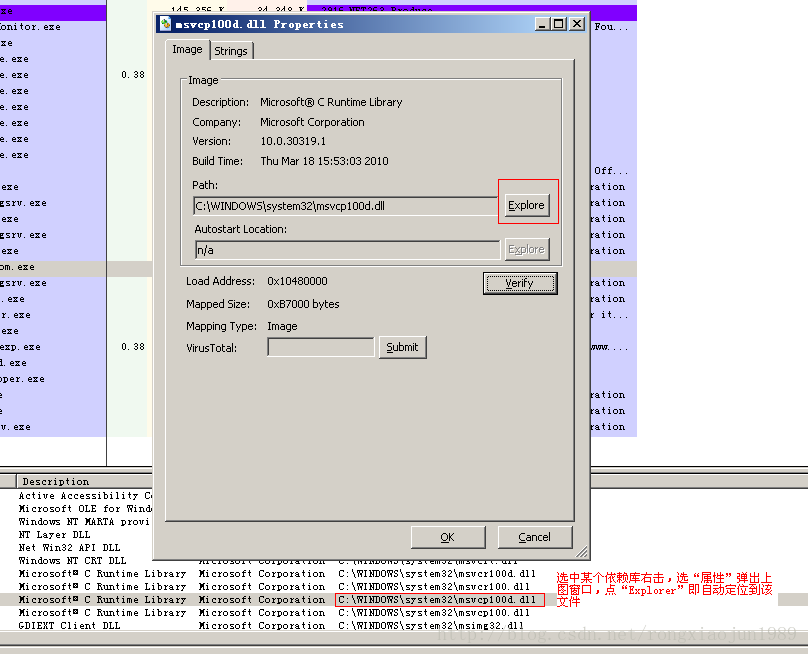Select the Windows NT CRT DLL row
Viewport: 808px width, 654px height.
(x=72, y=560)
